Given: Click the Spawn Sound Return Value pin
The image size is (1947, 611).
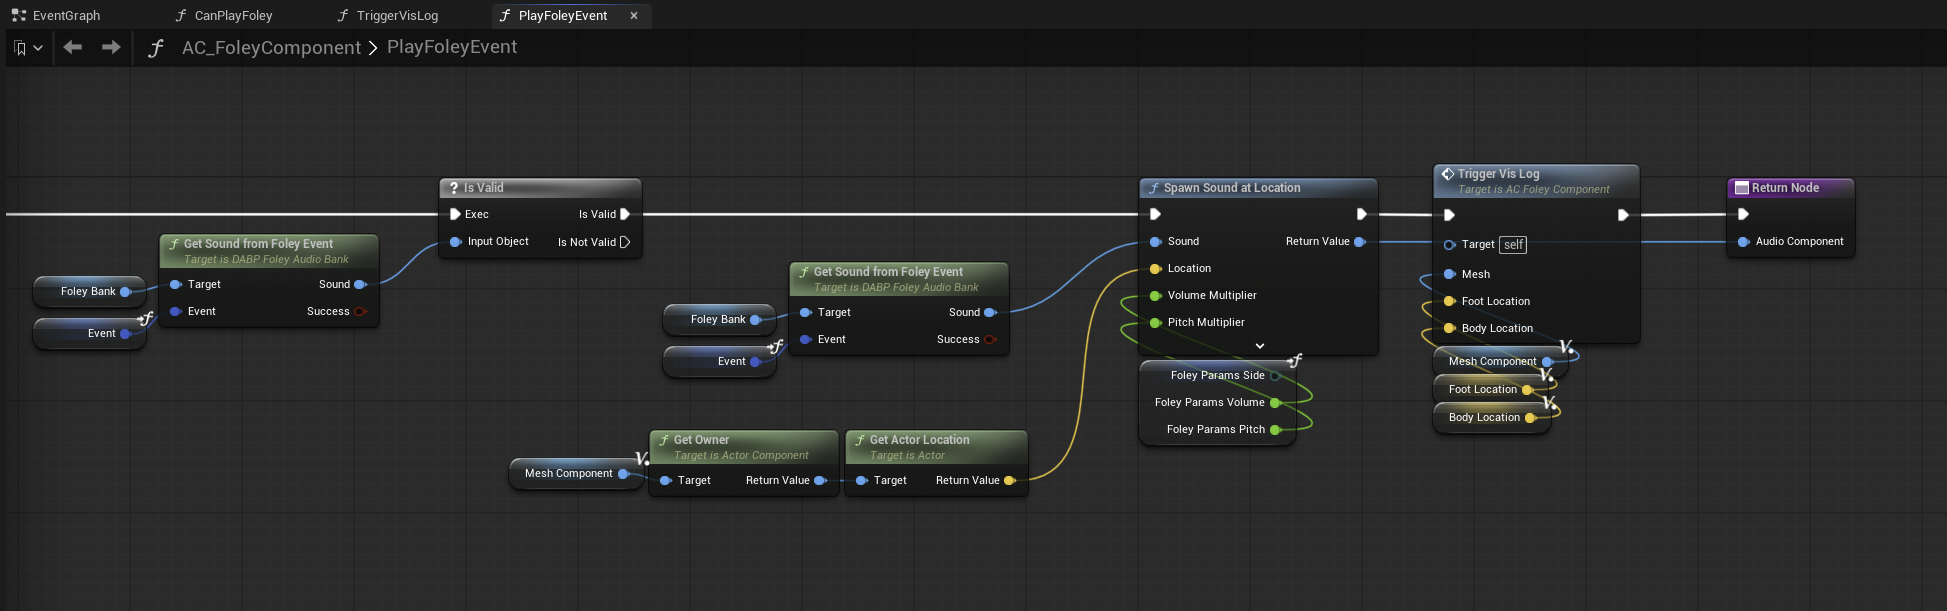Looking at the screenshot, I should [1360, 241].
